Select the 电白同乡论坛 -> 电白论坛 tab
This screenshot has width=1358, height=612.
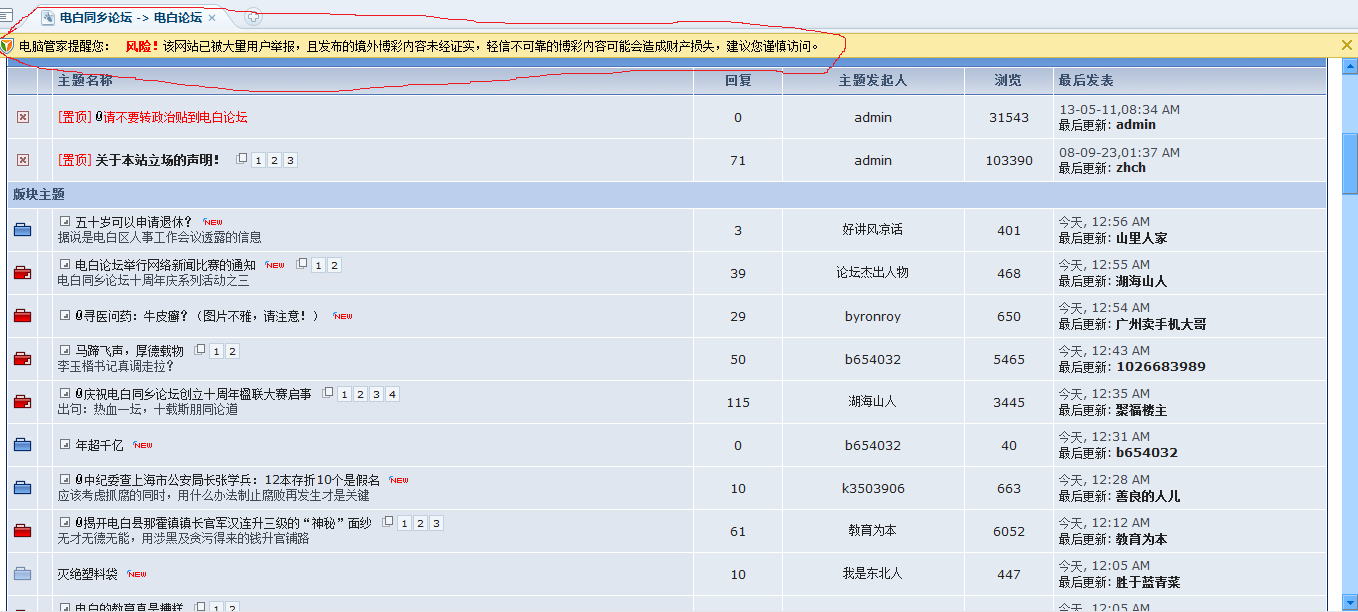(130, 18)
